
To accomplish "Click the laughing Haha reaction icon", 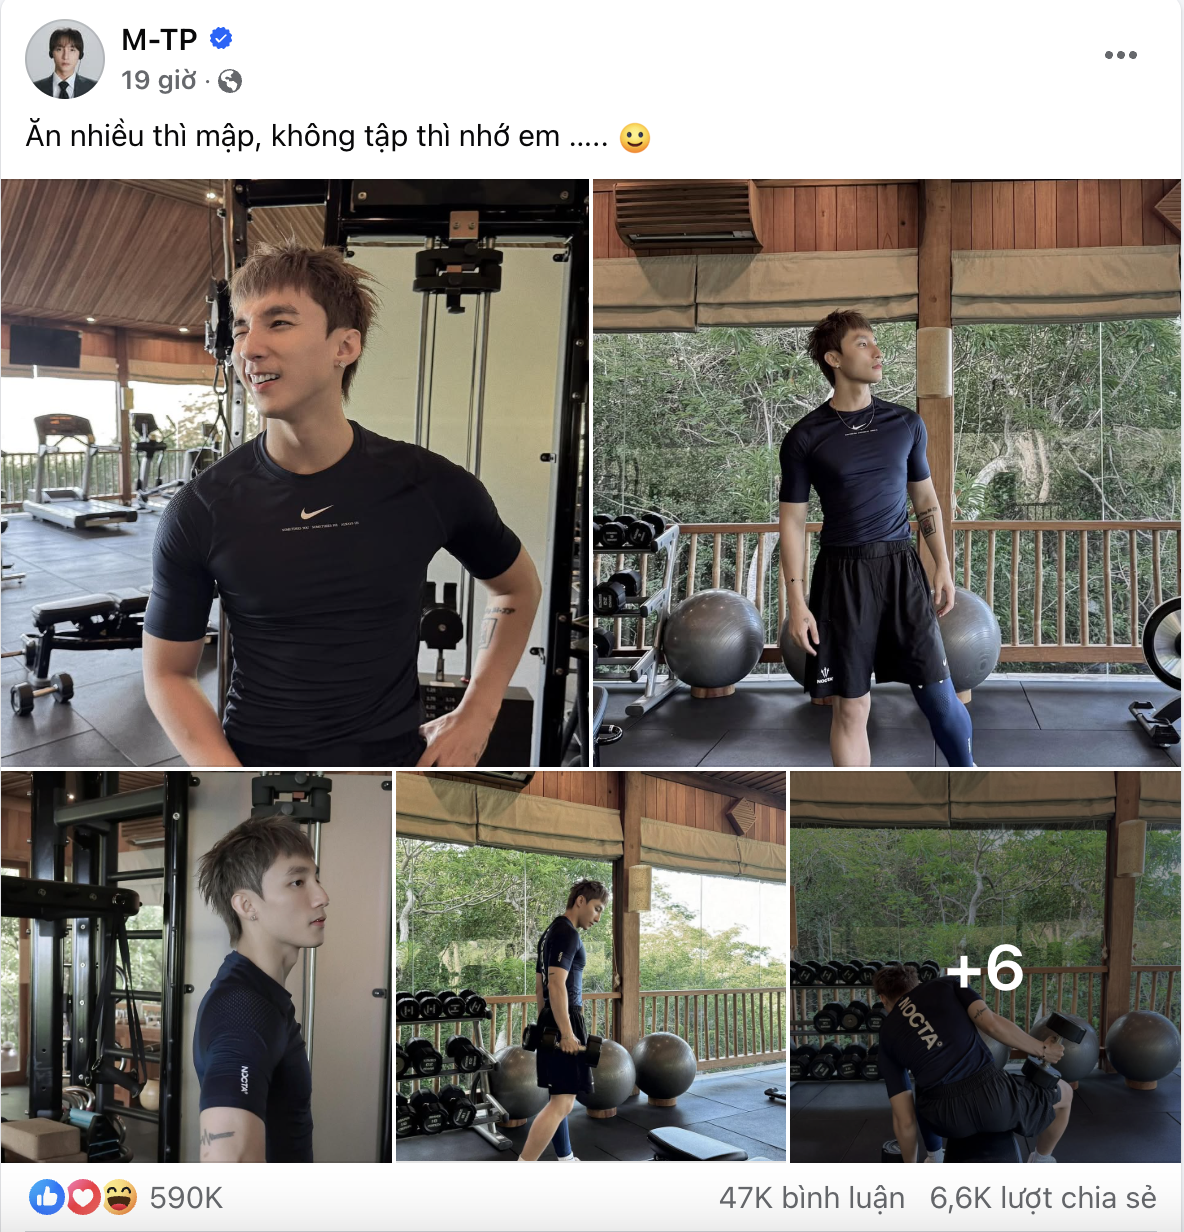I will (118, 1196).
